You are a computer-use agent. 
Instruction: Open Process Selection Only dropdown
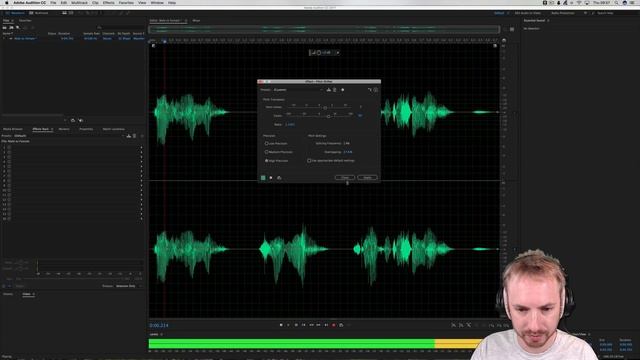(128, 286)
